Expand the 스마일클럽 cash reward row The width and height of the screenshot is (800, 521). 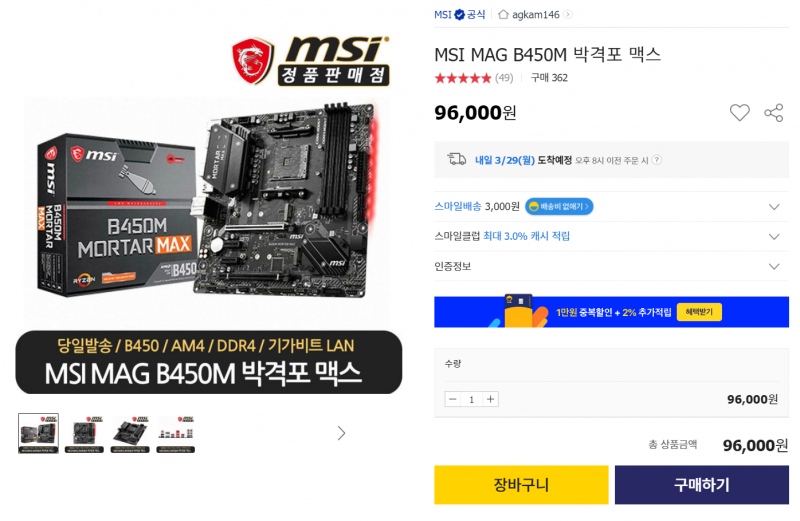point(774,236)
